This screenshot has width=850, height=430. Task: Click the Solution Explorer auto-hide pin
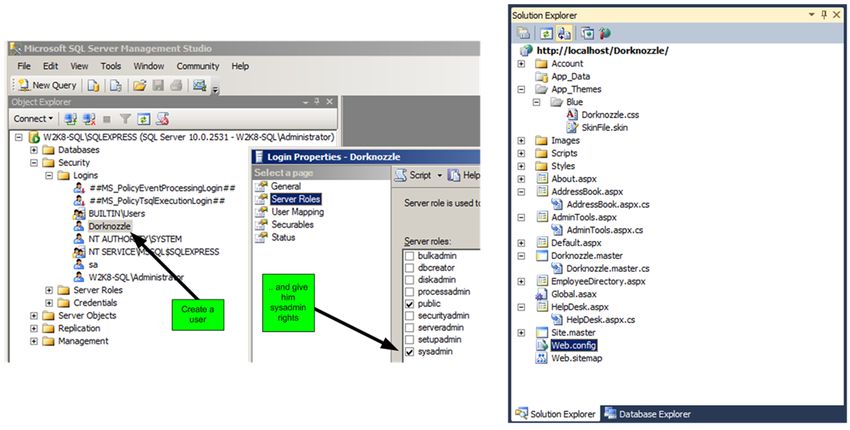pyautogui.click(x=824, y=15)
